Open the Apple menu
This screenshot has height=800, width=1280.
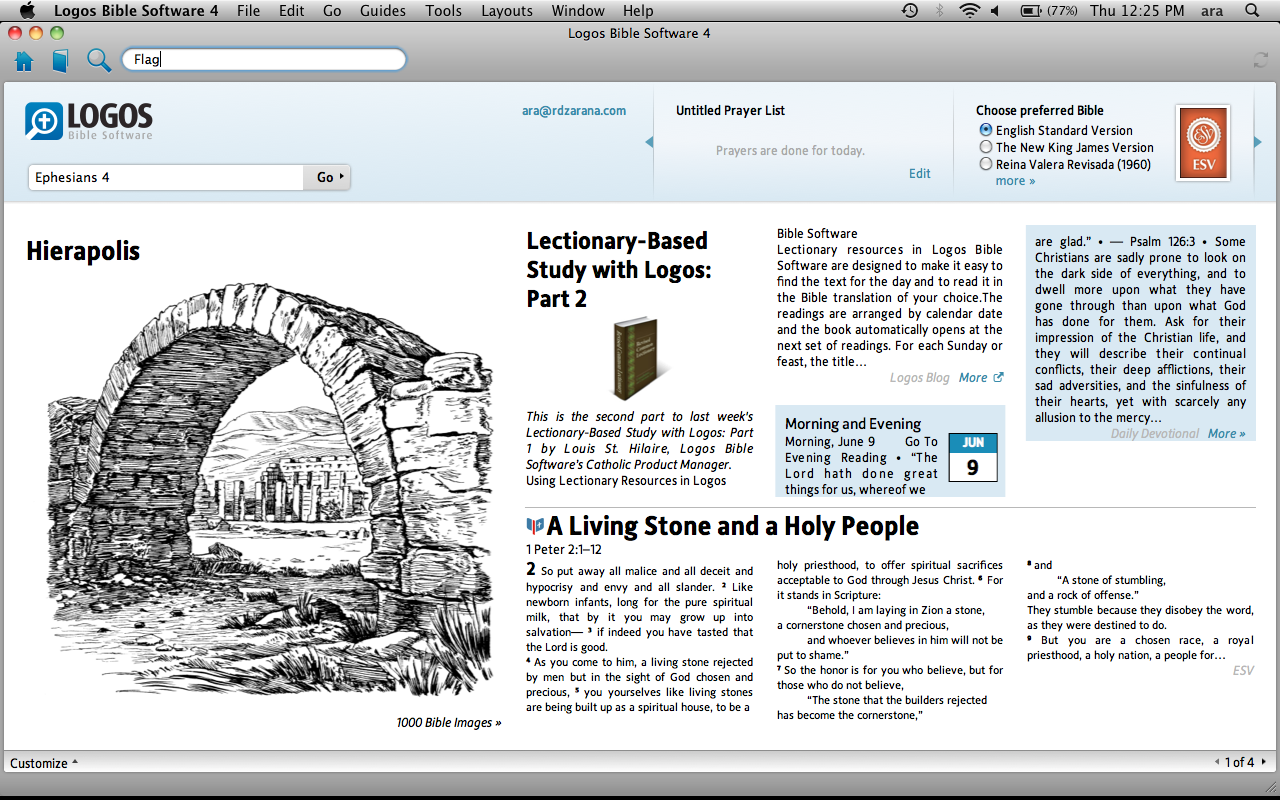[27, 11]
